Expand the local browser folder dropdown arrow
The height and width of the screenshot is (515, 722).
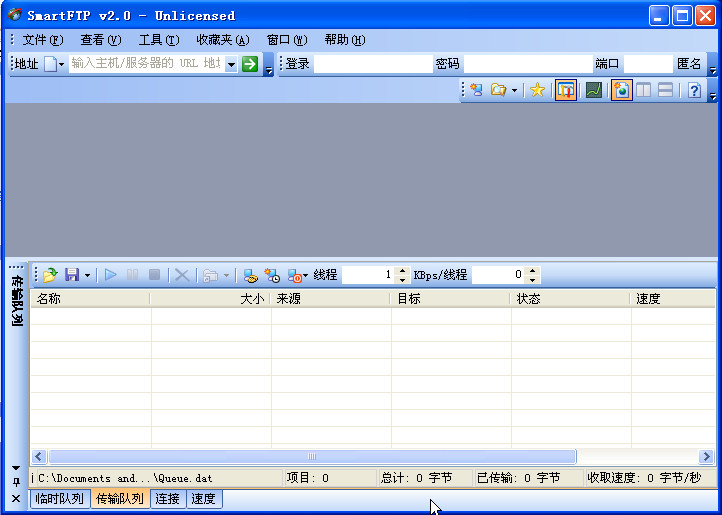514,90
